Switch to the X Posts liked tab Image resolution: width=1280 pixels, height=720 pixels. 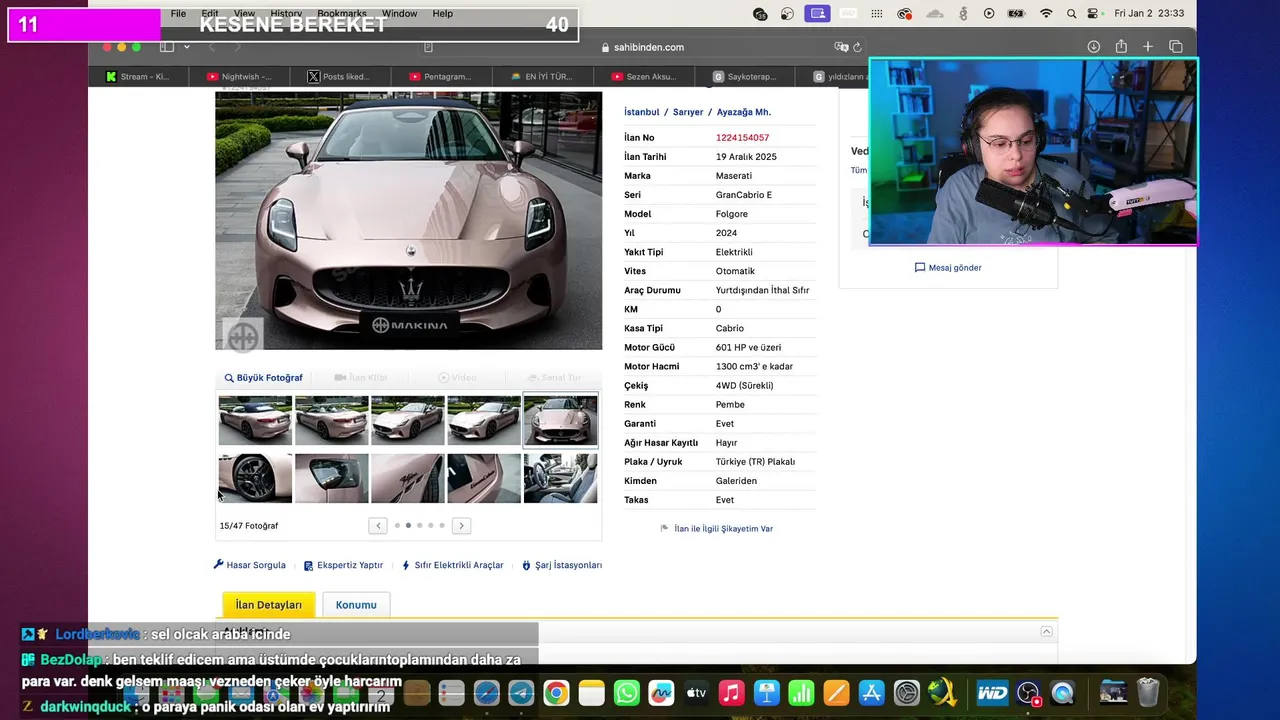[x=340, y=77]
